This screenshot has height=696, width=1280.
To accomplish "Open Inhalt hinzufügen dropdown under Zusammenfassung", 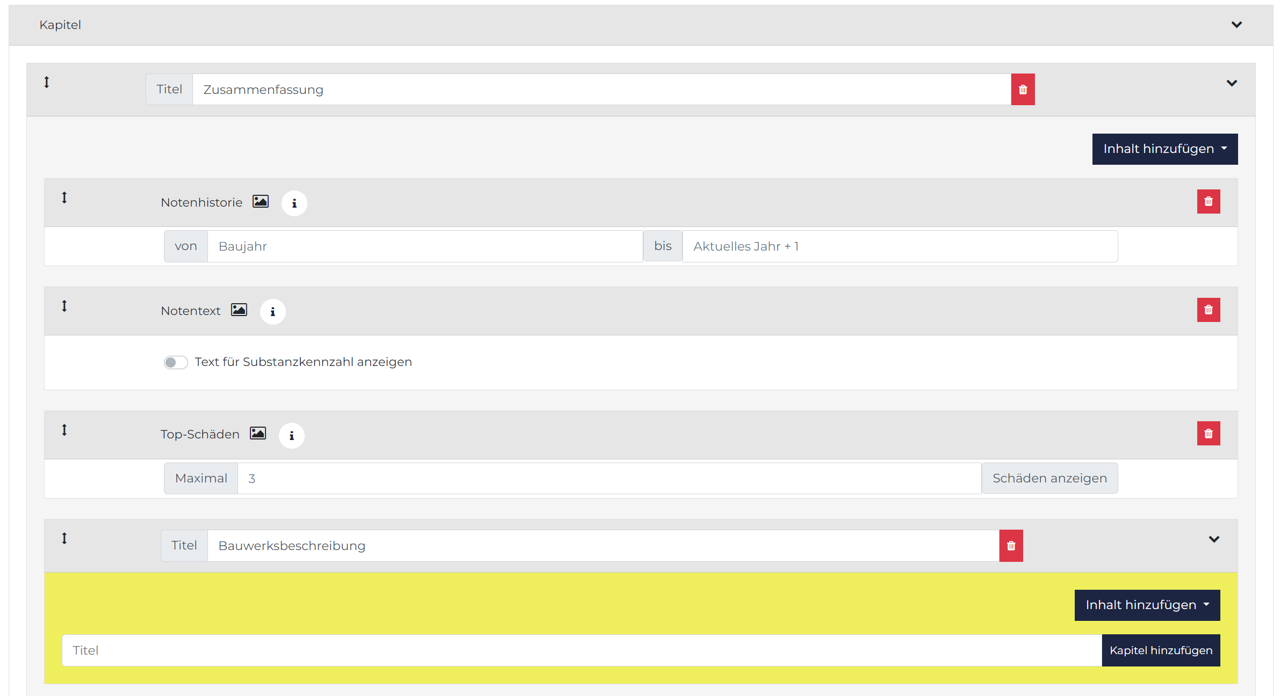I will tap(1165, 149).
